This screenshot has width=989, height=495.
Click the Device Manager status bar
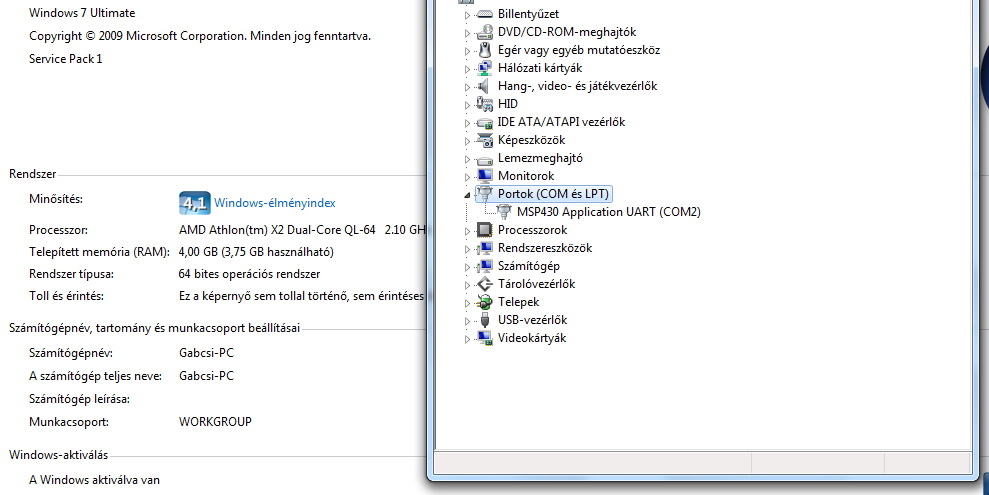click(703, 463)
